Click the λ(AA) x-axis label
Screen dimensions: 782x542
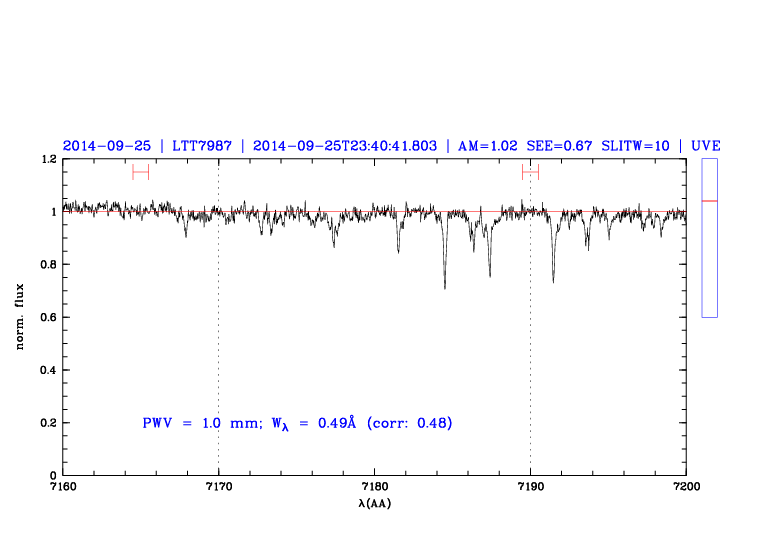[x=374, y=504]
